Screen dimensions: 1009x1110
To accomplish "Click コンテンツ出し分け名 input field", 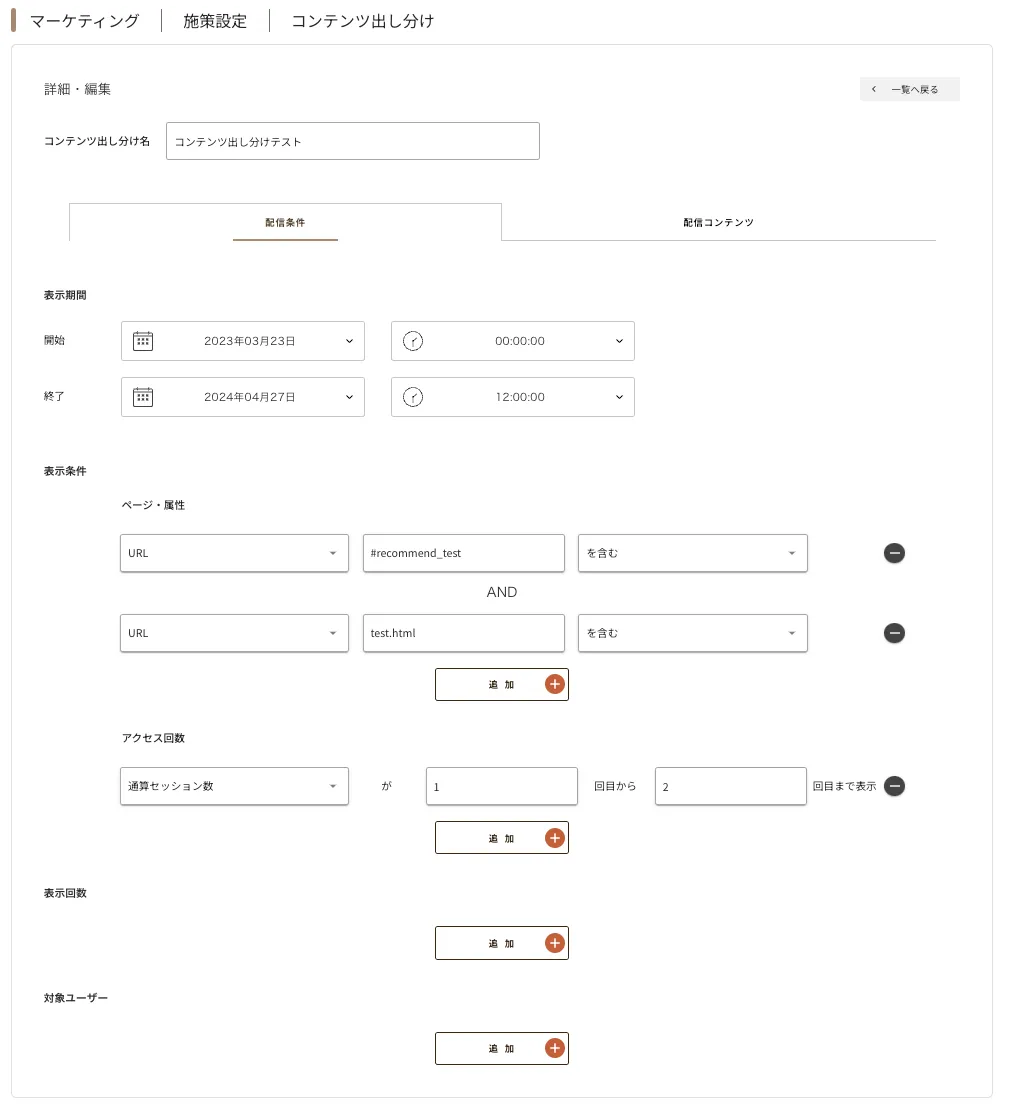I will [353, 141].
